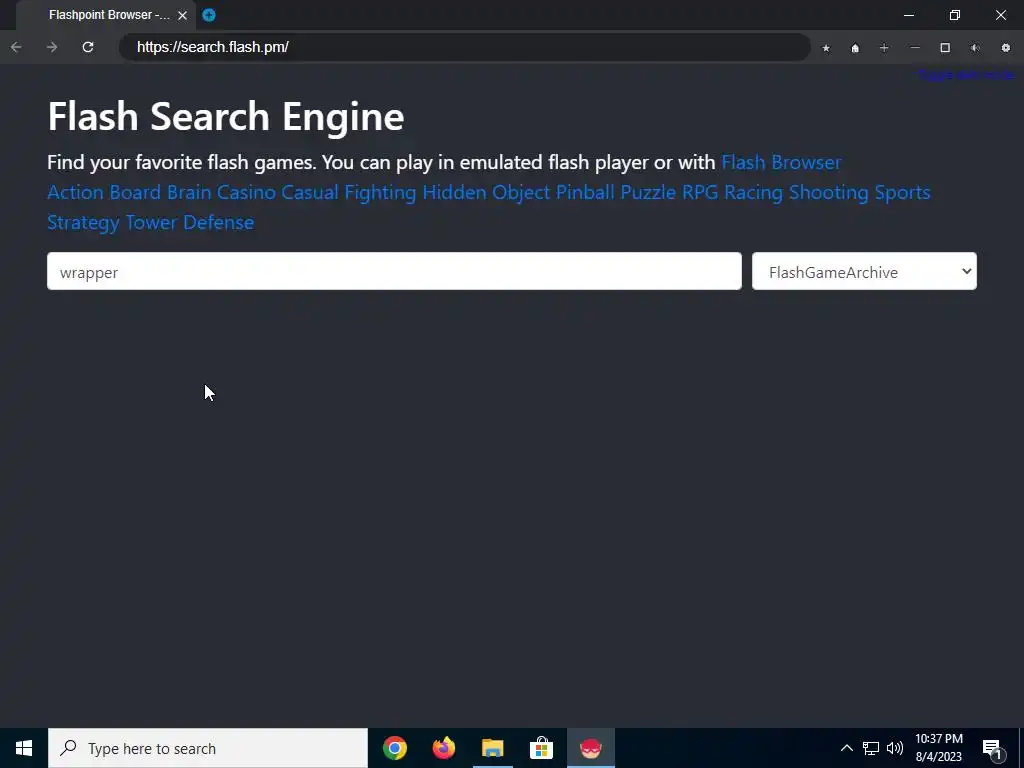The height and width of the screenshot is (768, 1024).
Task: Click the taskbar search box
Action: pyautogui.click(x=208, y=748)
